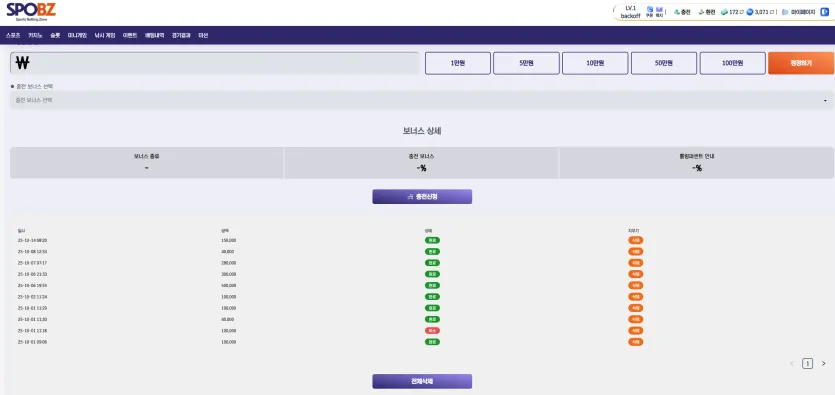Click the 환전 exchange link in header
The height and width of the screenshot is (395, 835).
[707, 12]
